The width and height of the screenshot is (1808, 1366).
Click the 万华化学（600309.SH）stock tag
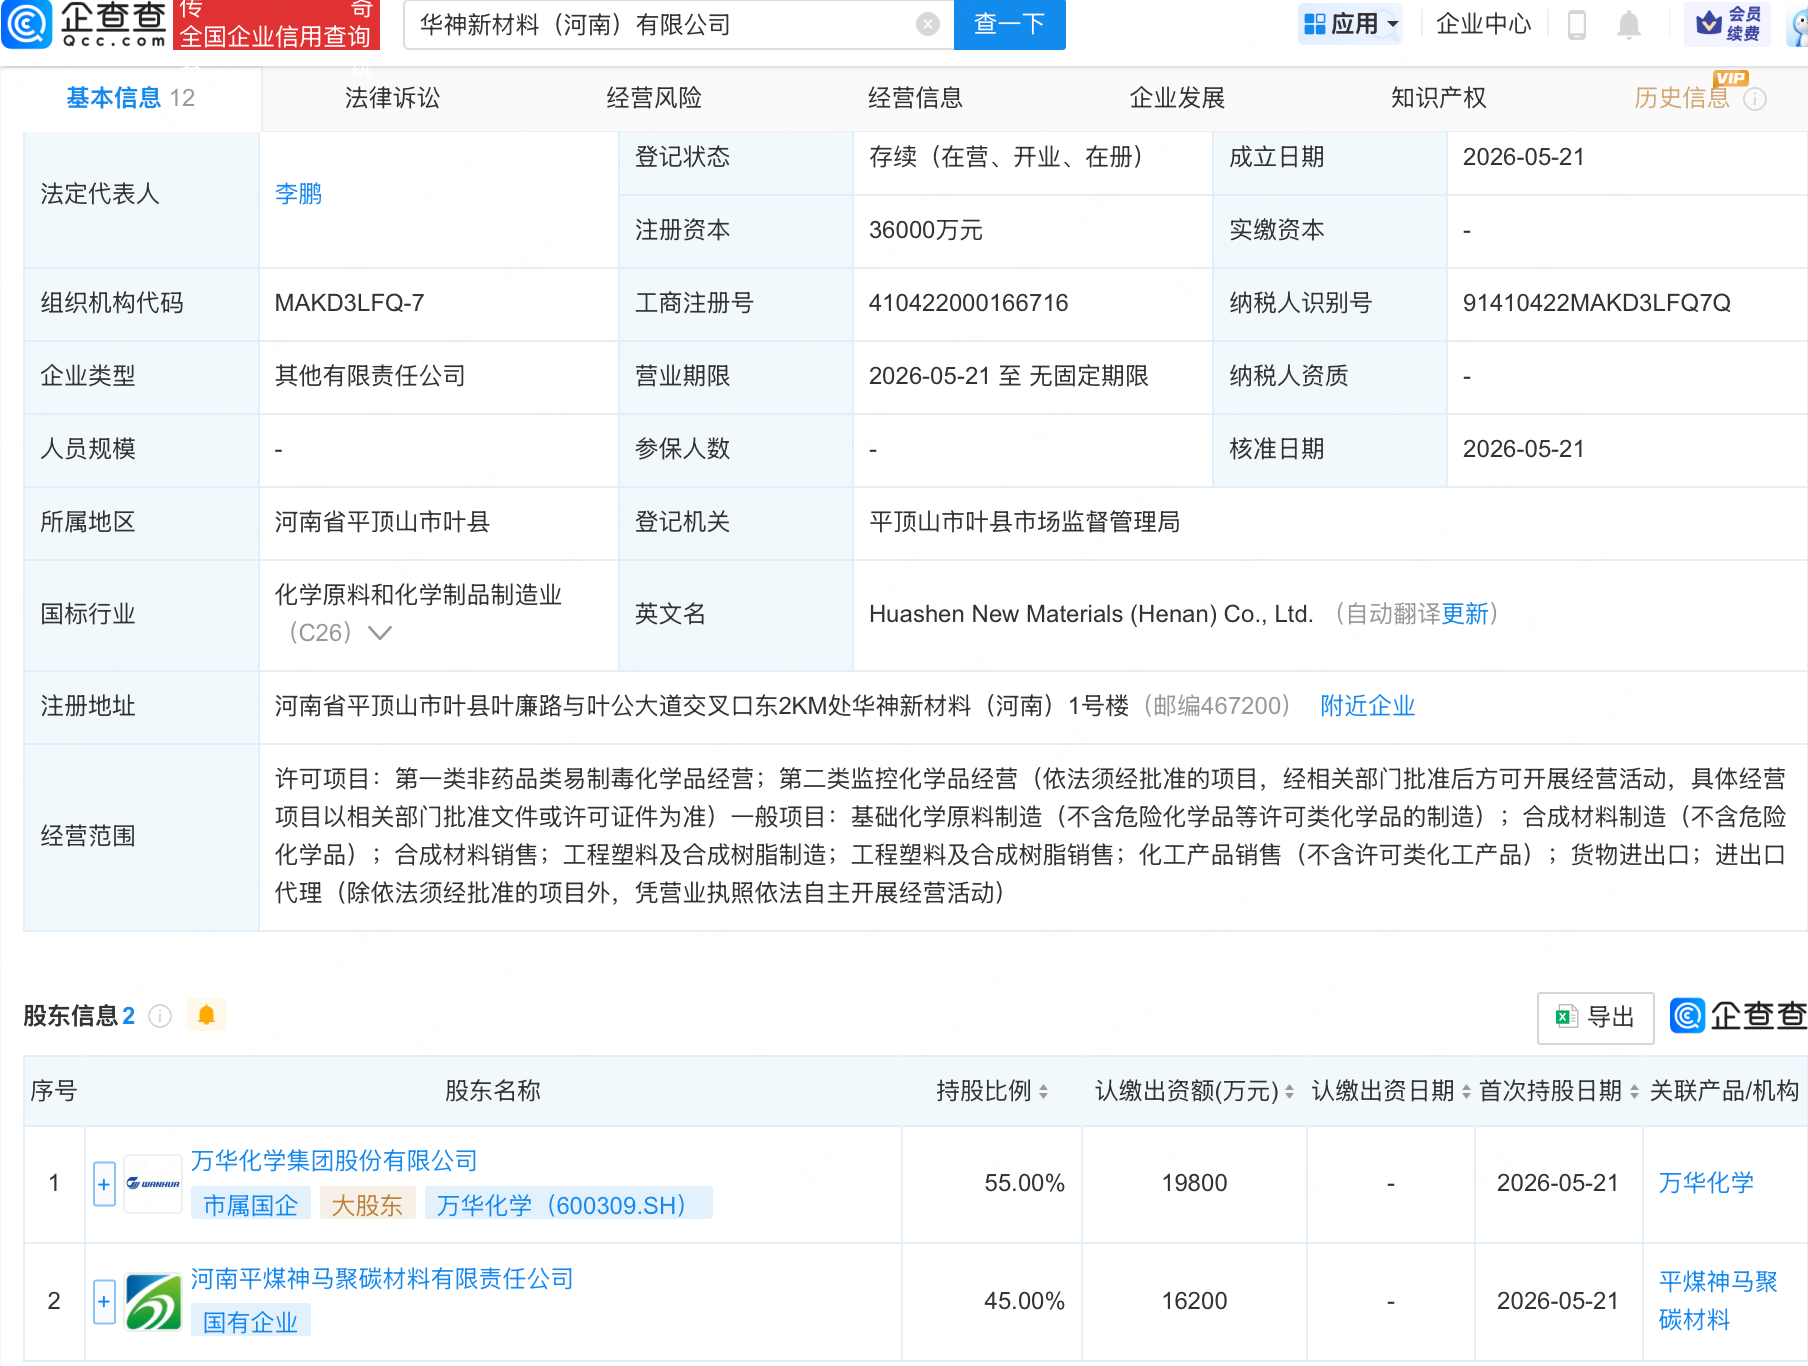click(568, 1205)
